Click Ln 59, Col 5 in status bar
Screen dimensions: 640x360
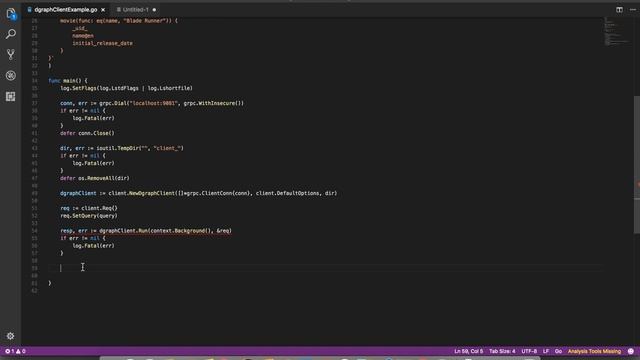click(x=468, y=351)
